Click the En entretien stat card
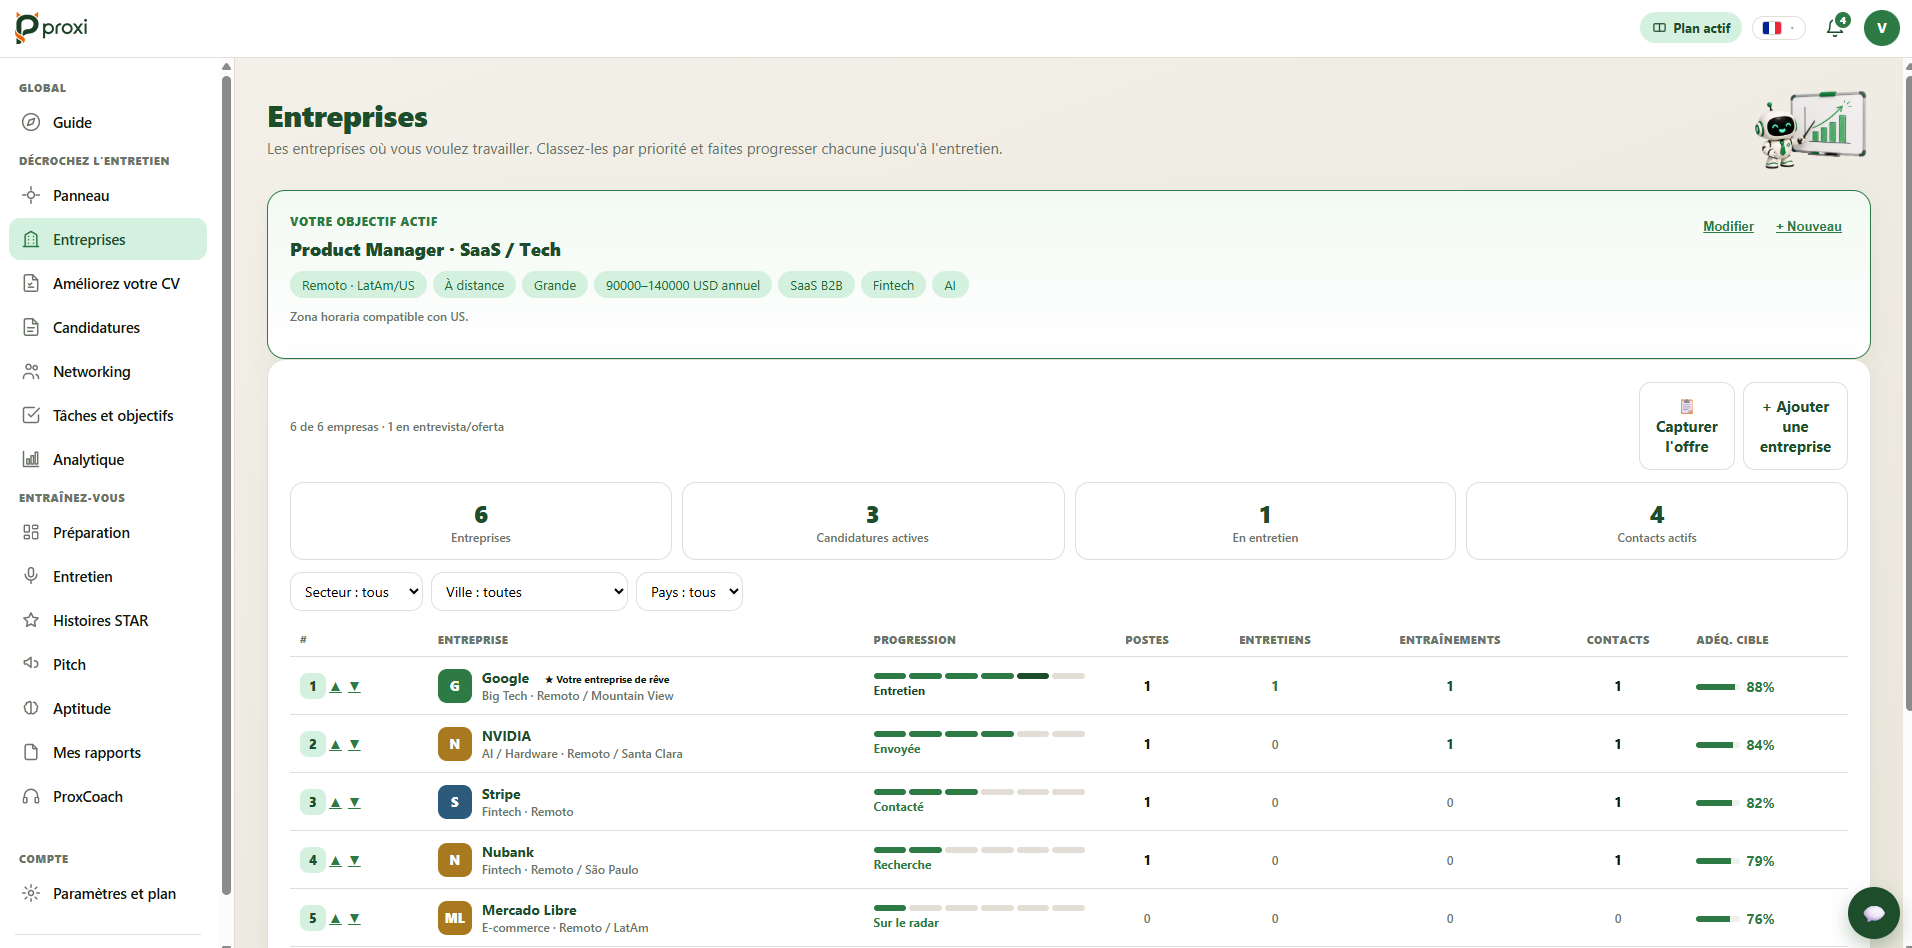The width and height of the screenshot is (1912, 948). tap(1265, 521)
